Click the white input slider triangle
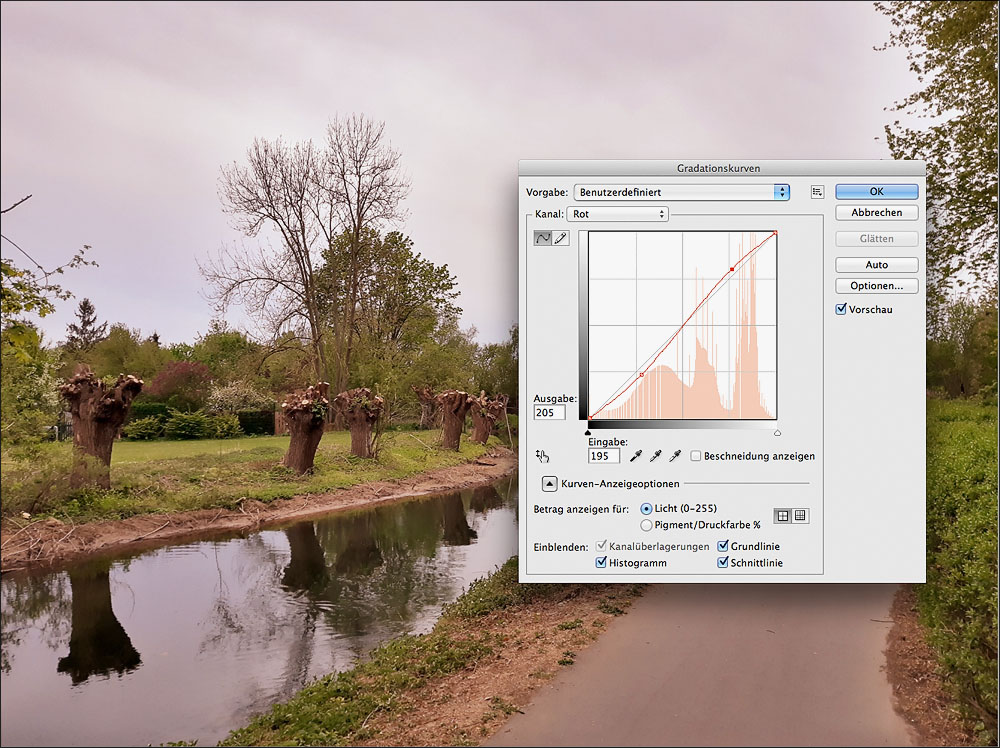This screenshot has width=1000, height=748. (777, 433)
